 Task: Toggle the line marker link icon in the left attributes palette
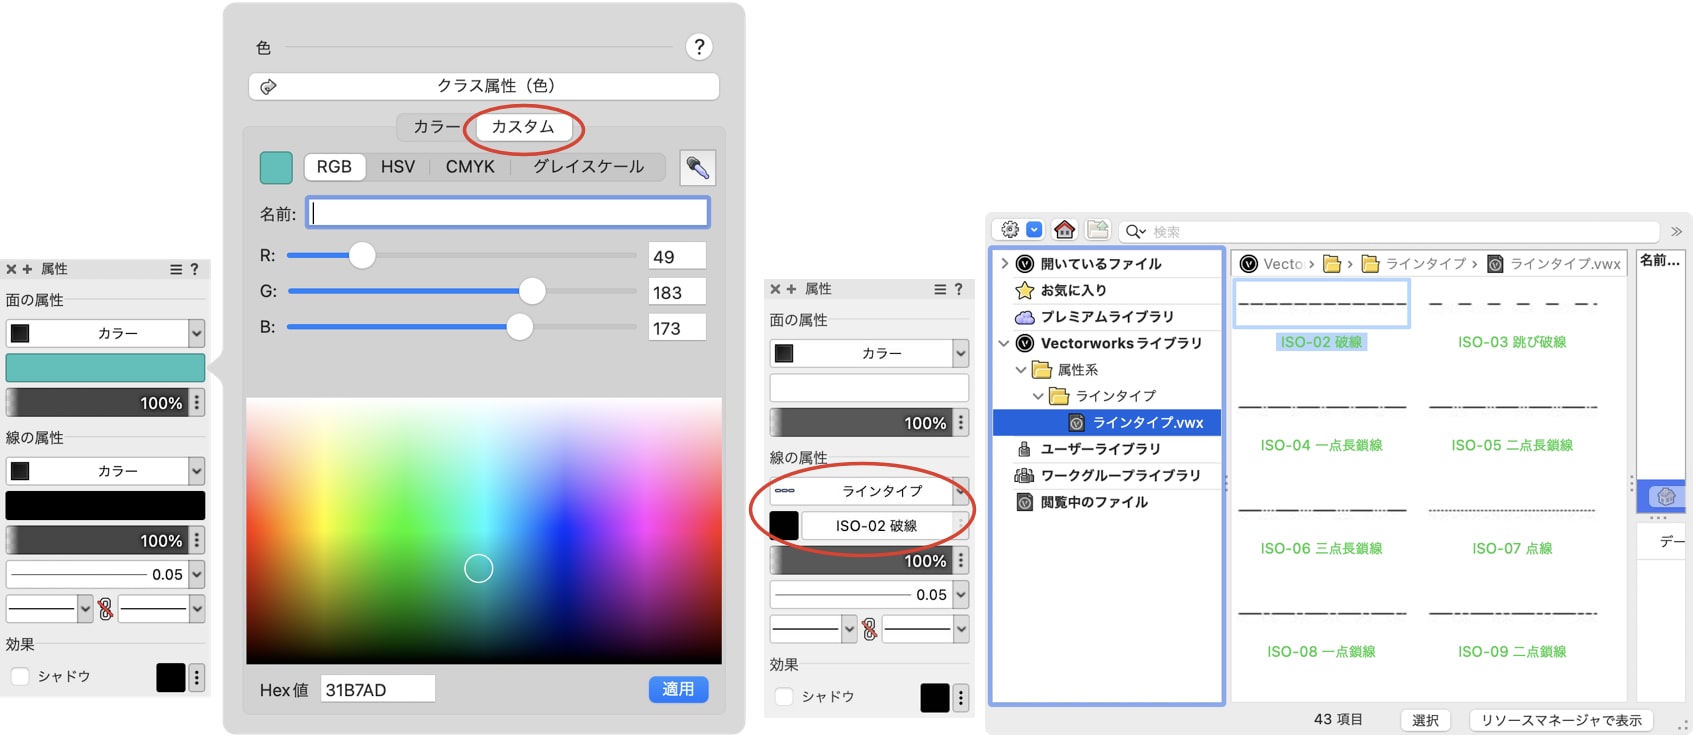[x=106, y=608]
